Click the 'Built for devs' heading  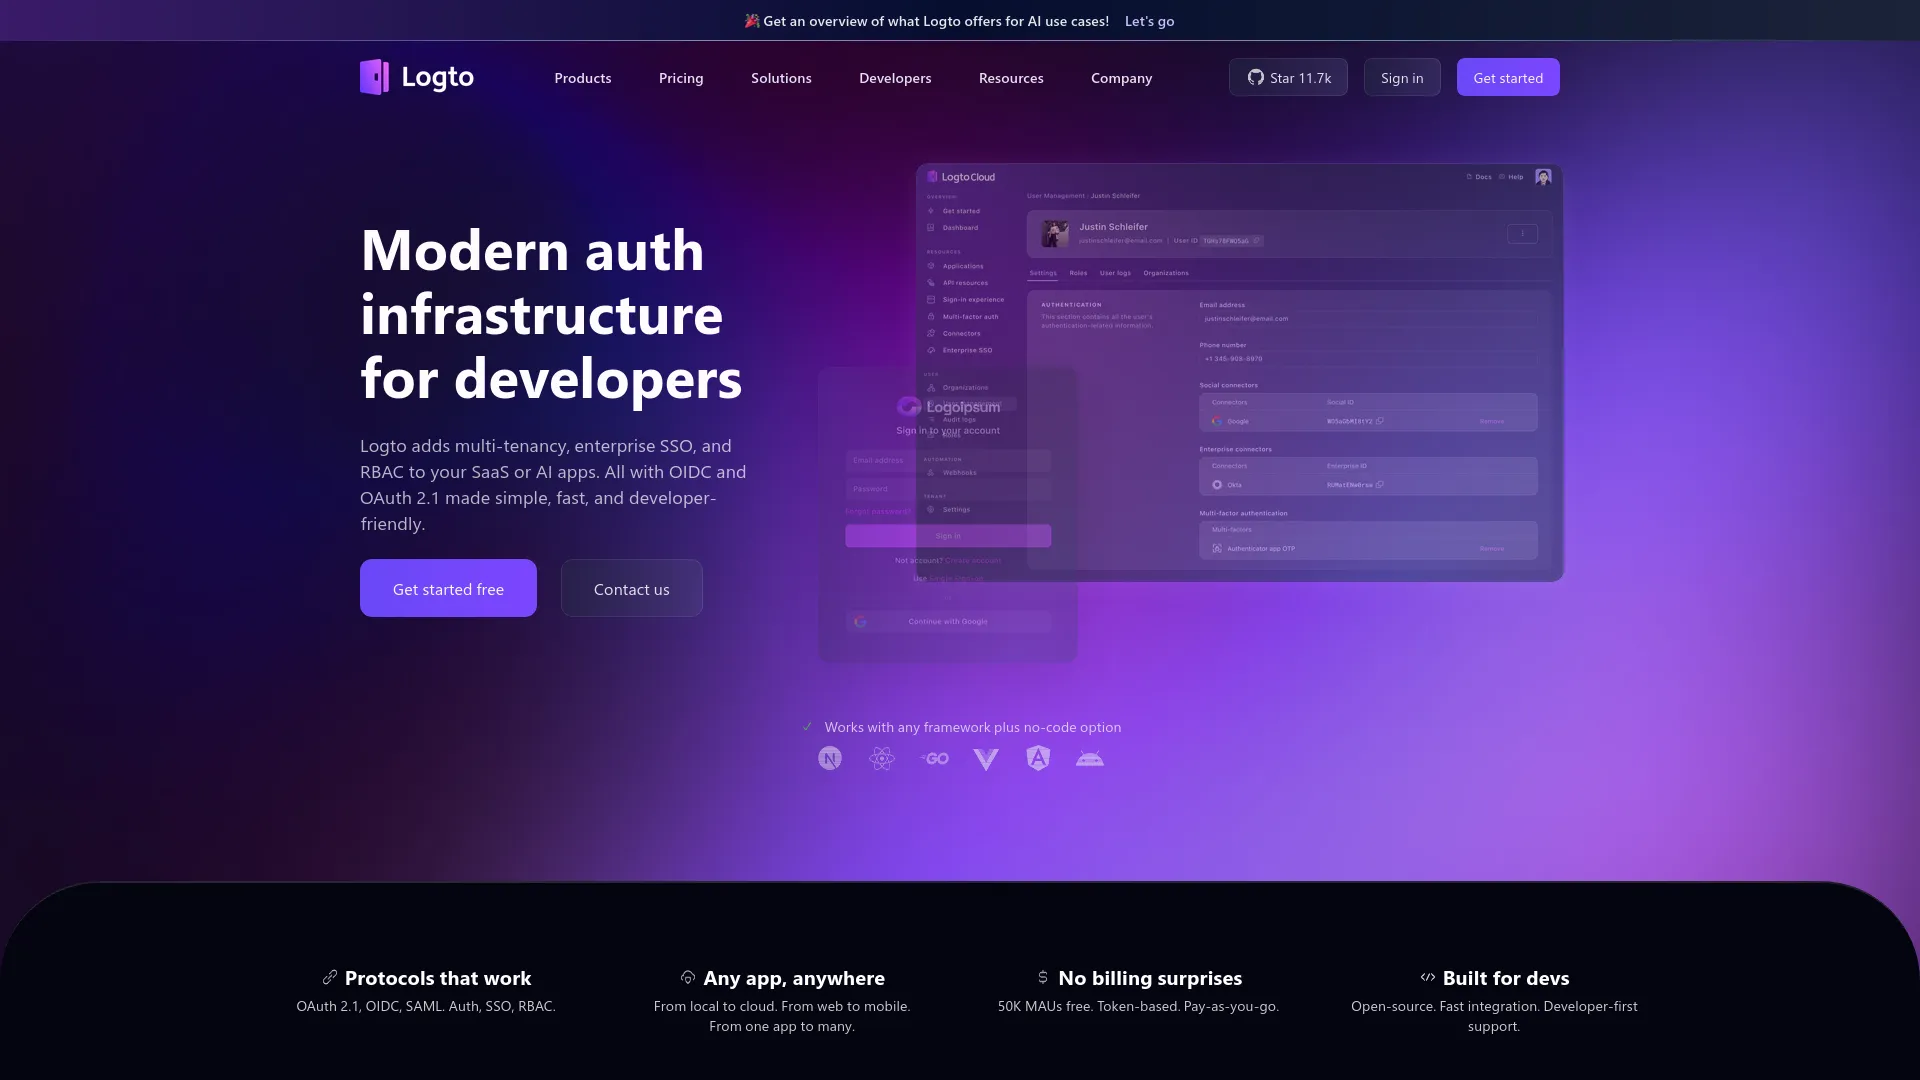coord(1506,978)
